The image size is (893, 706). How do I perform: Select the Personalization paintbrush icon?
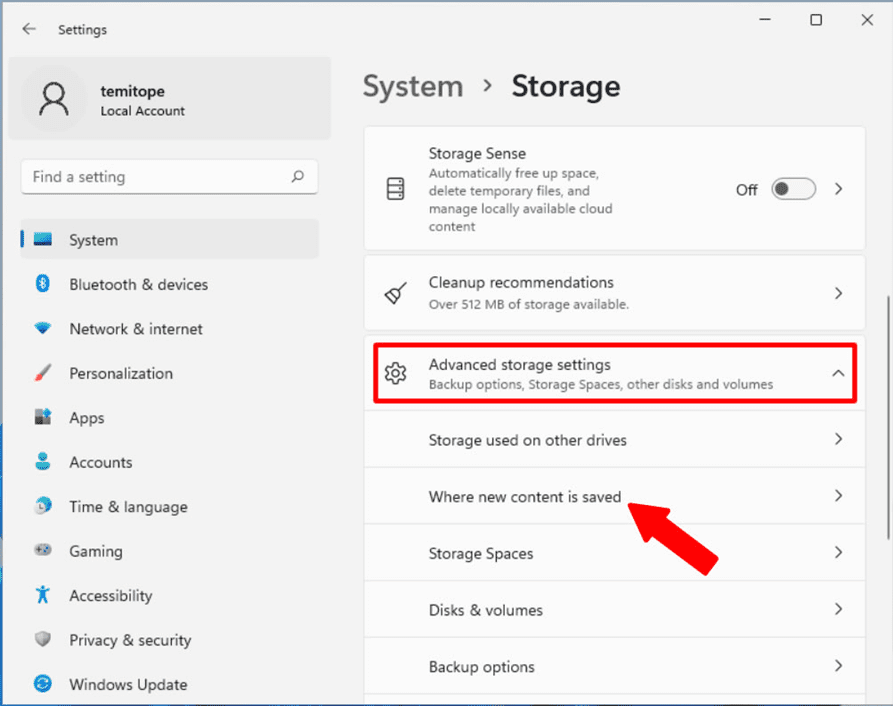point(43,373)
